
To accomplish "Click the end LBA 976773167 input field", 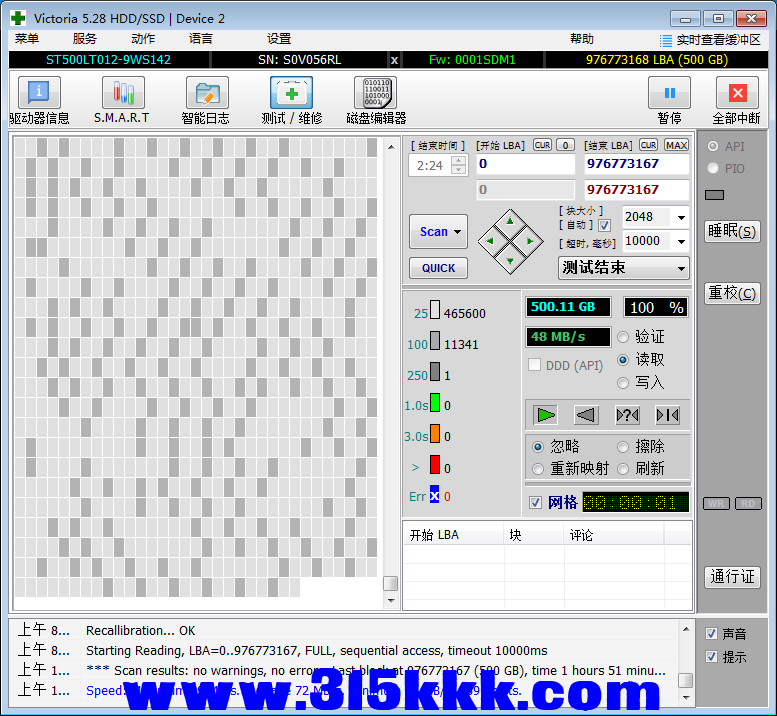I will (x=636, y=164).
